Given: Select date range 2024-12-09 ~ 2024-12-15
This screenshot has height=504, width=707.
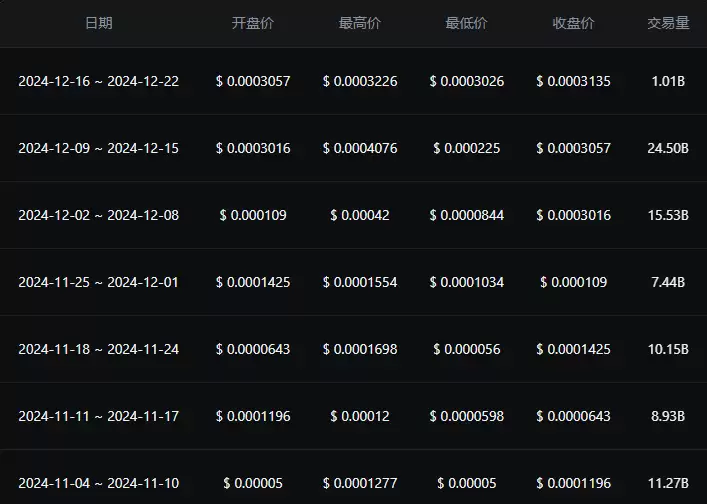Looking at the screenshot, I should click(x=99, y=148).
